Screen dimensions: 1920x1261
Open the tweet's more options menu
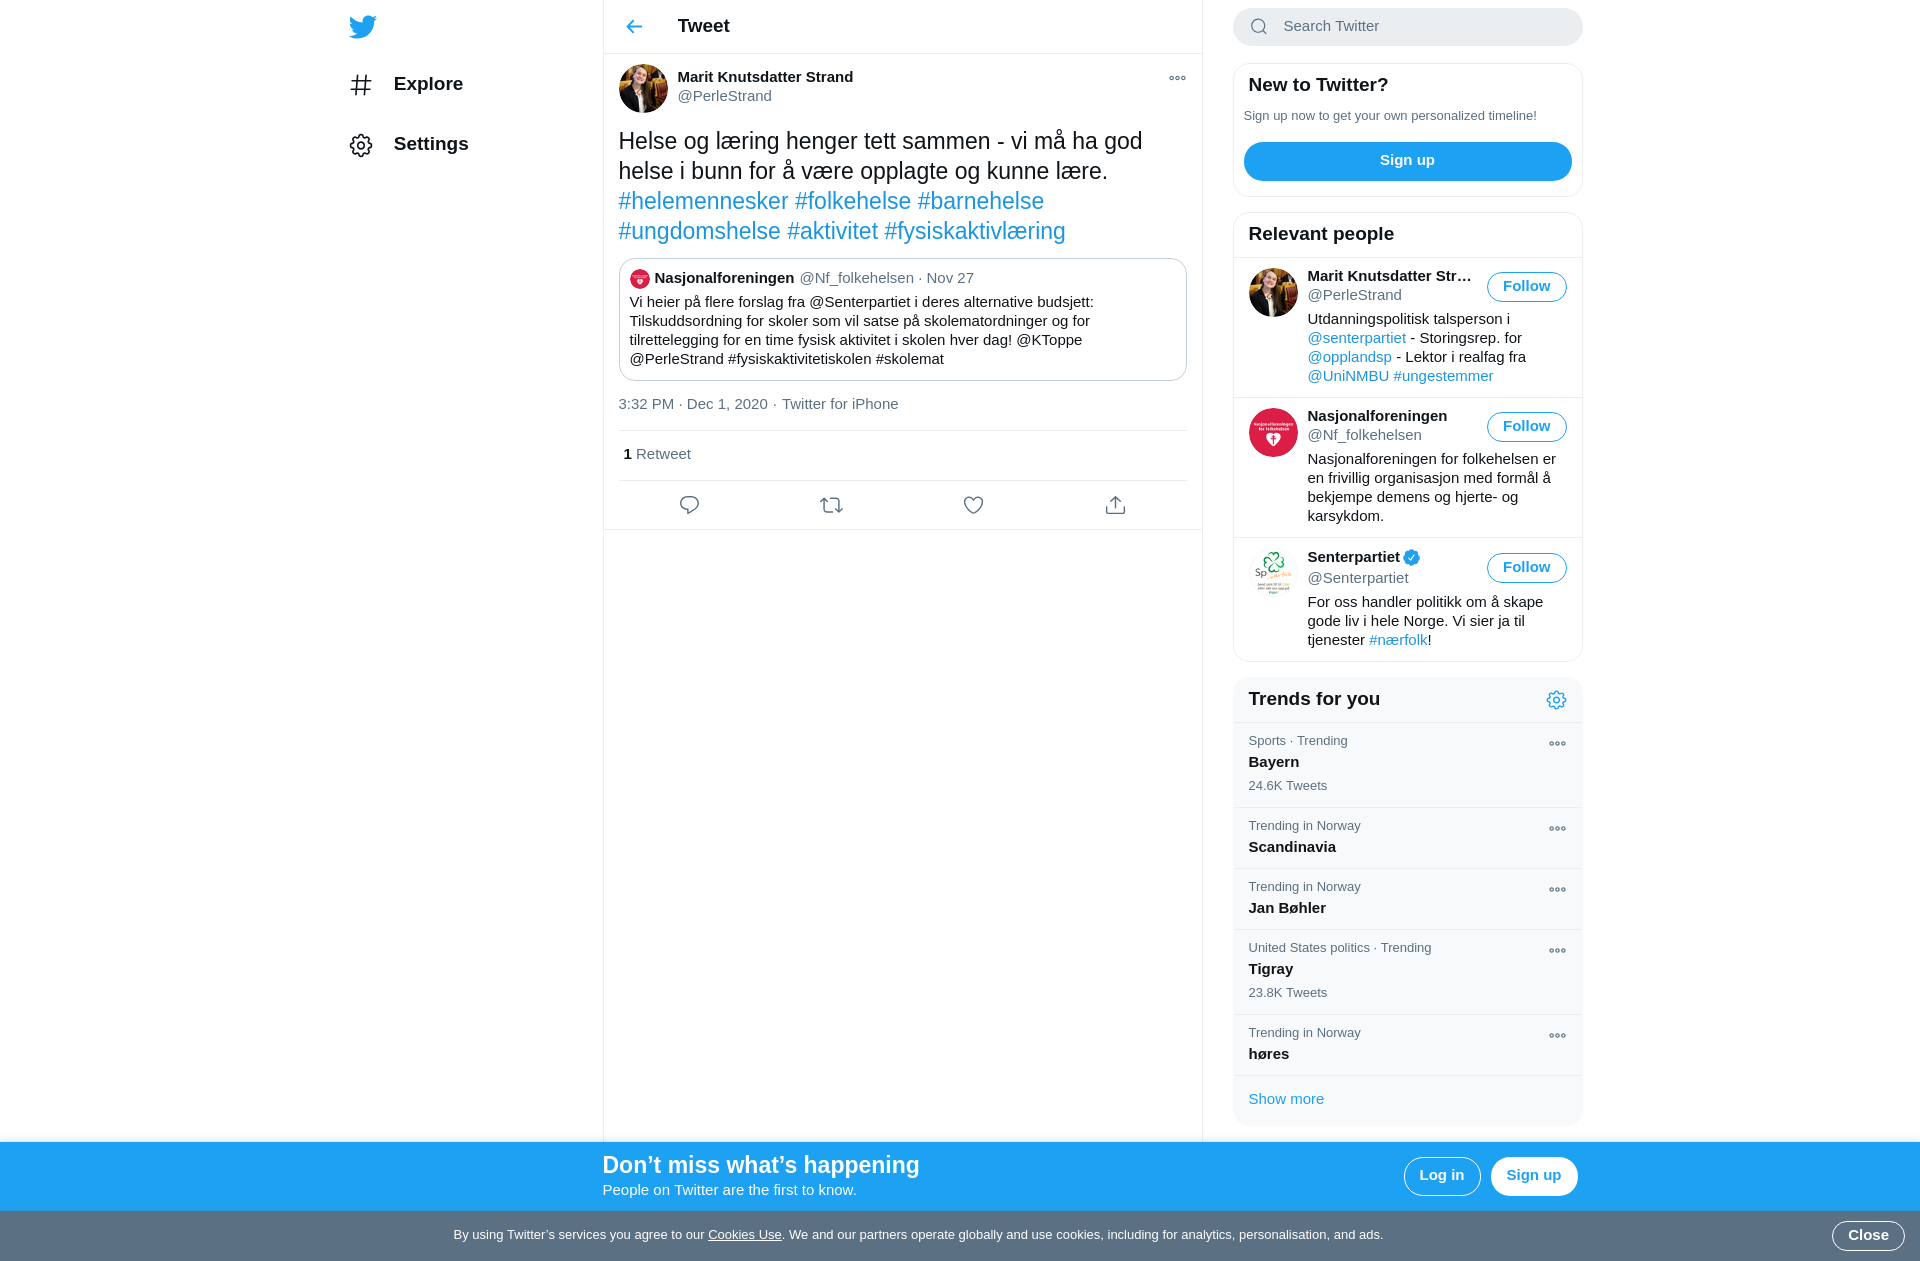1177,78
